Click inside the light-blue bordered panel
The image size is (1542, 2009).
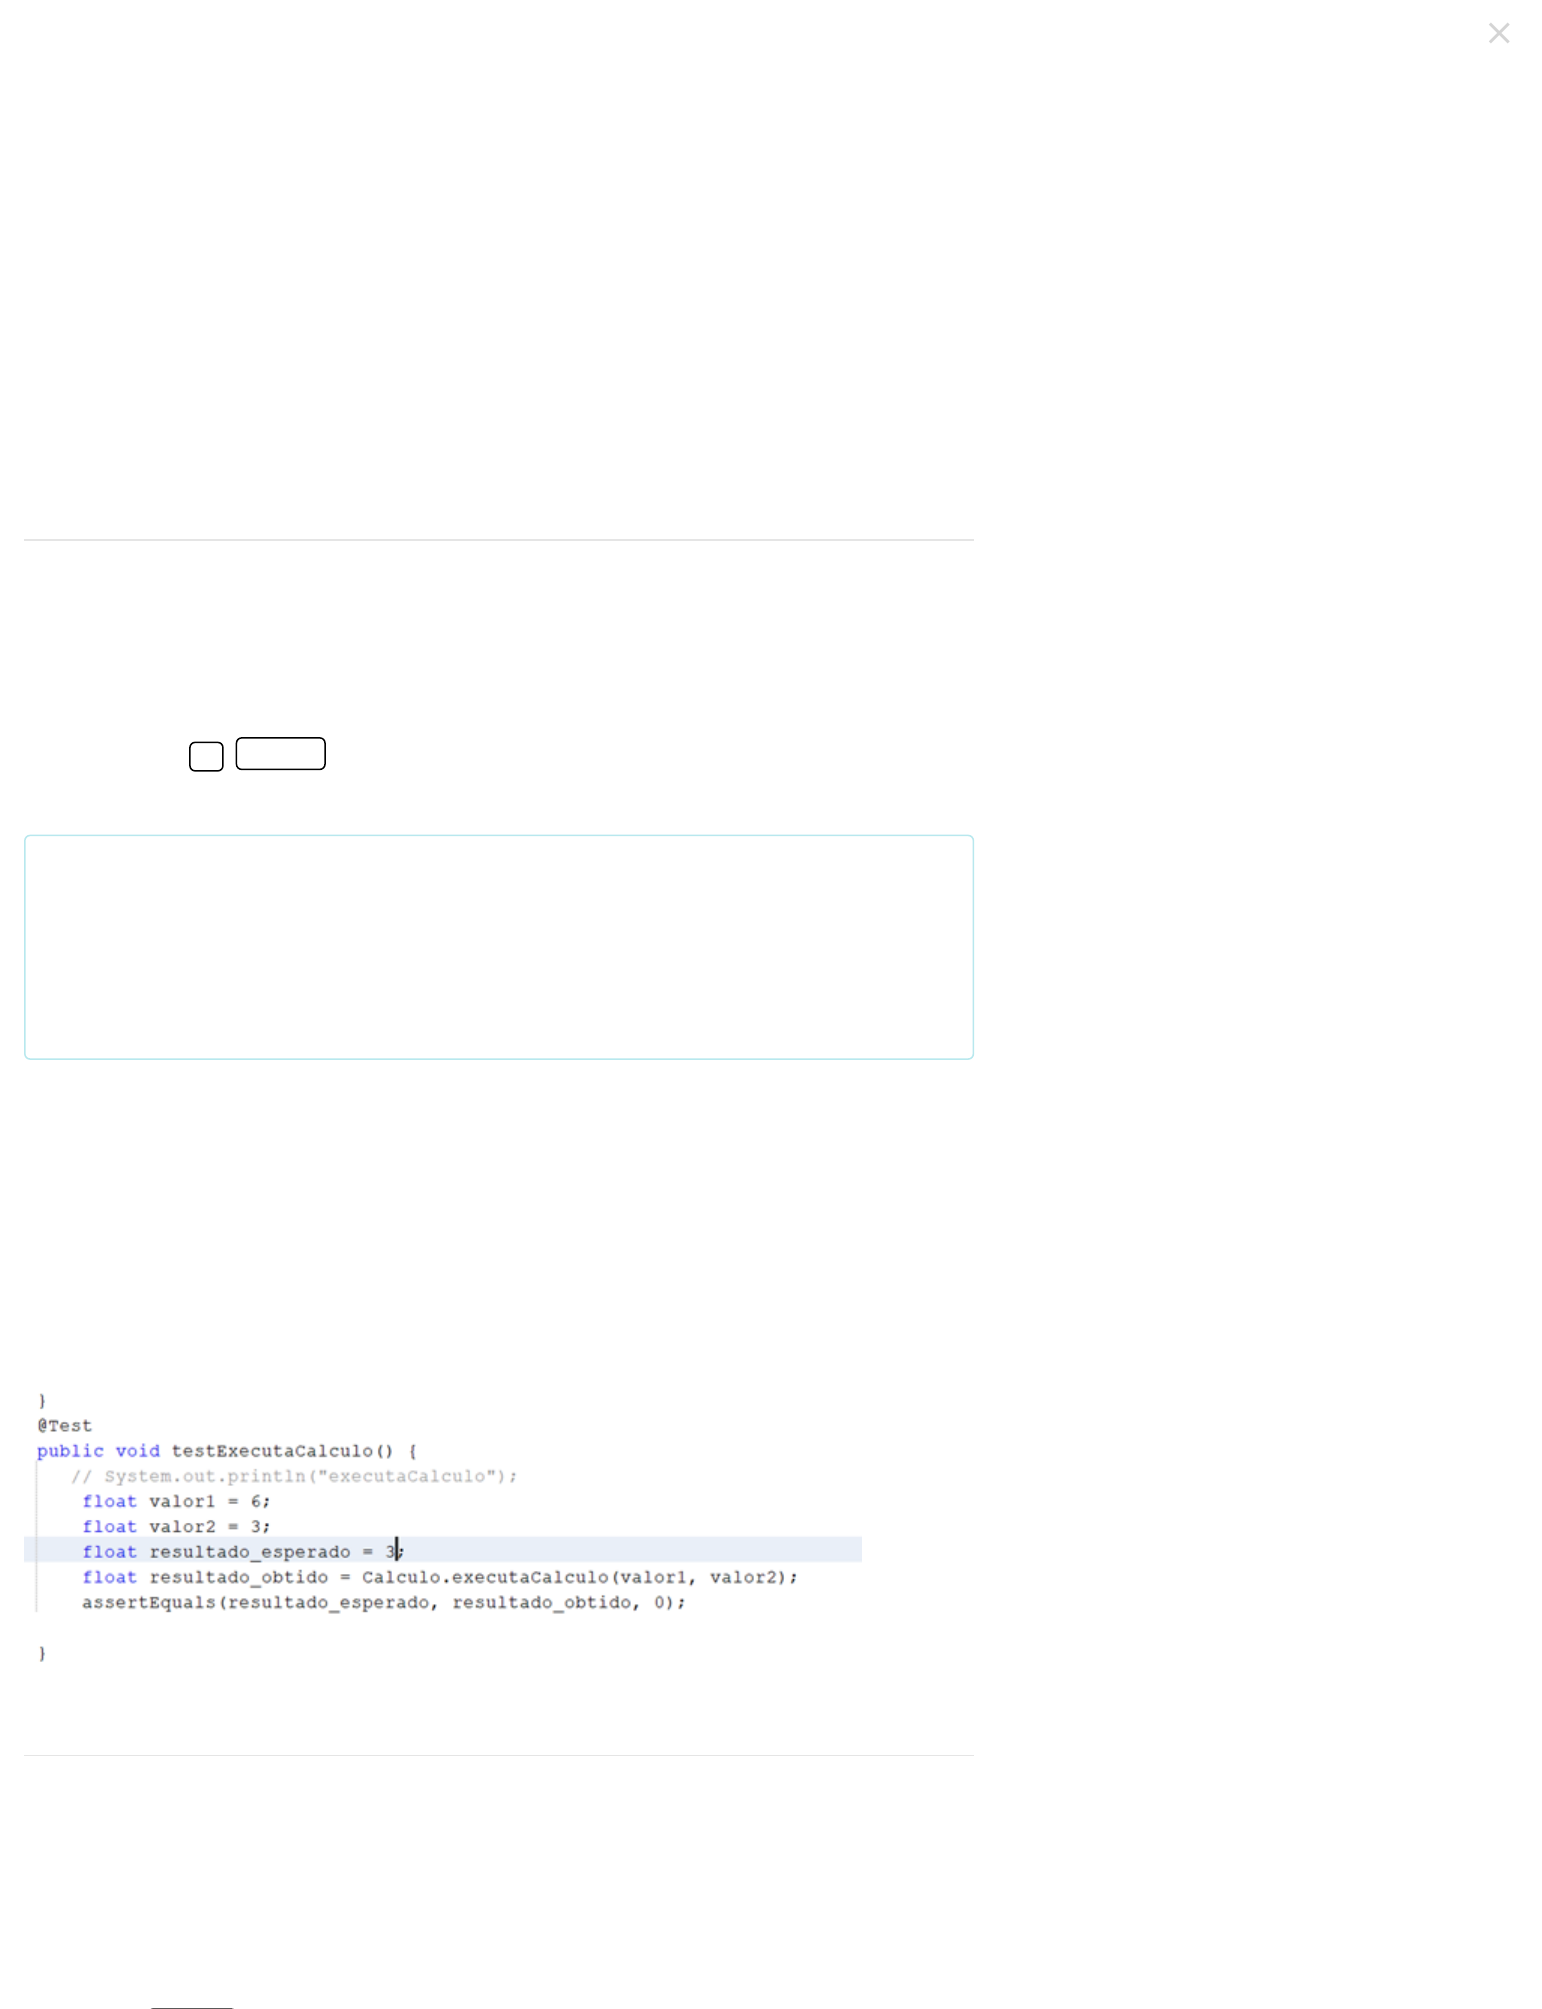pos(498,946)
